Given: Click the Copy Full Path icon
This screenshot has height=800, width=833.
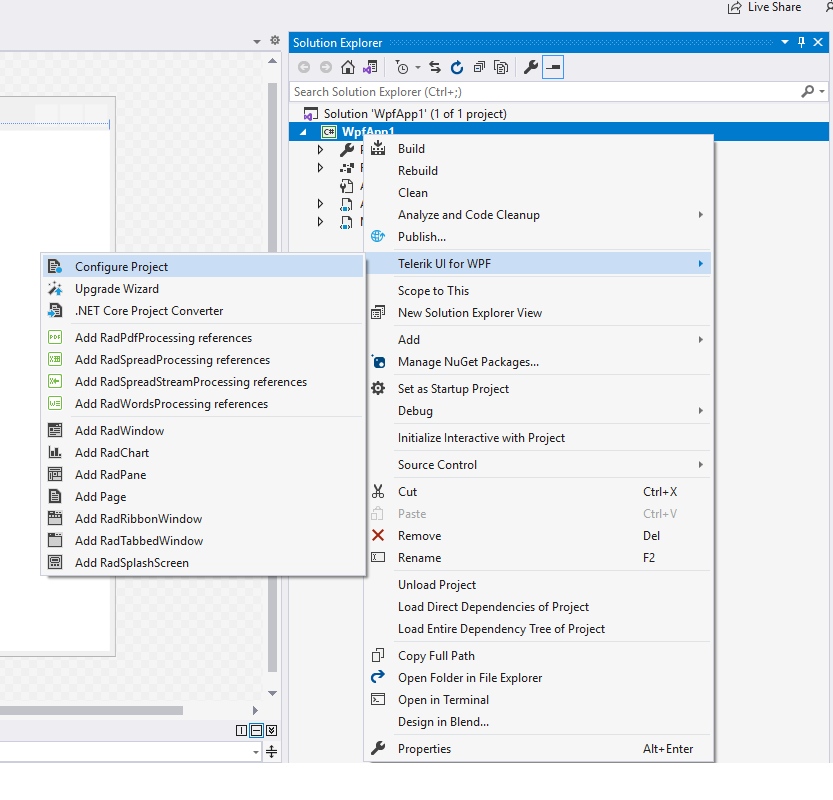Looking at the screenshot, I should [378, 656].
